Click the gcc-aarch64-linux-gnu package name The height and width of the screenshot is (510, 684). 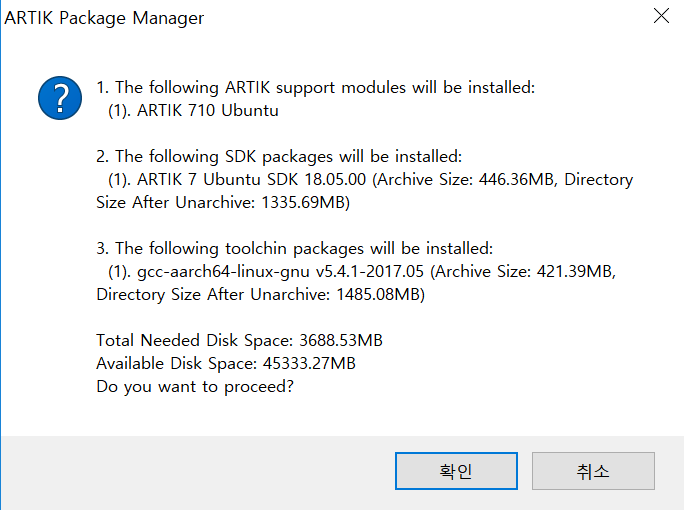[223, 271]
